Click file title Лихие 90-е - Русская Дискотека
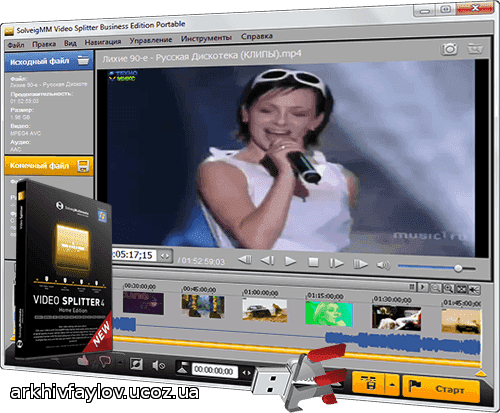 (x=202, y=56)
